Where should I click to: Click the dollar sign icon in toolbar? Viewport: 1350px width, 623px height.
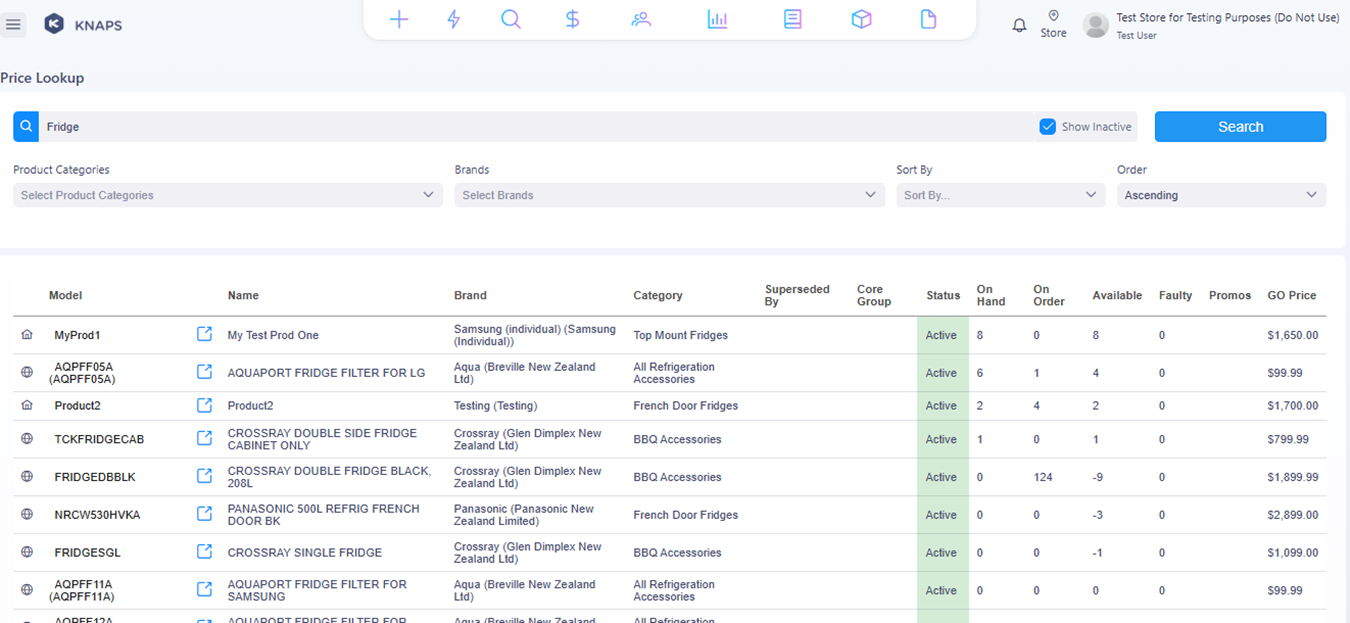click(x=572, y=19)
